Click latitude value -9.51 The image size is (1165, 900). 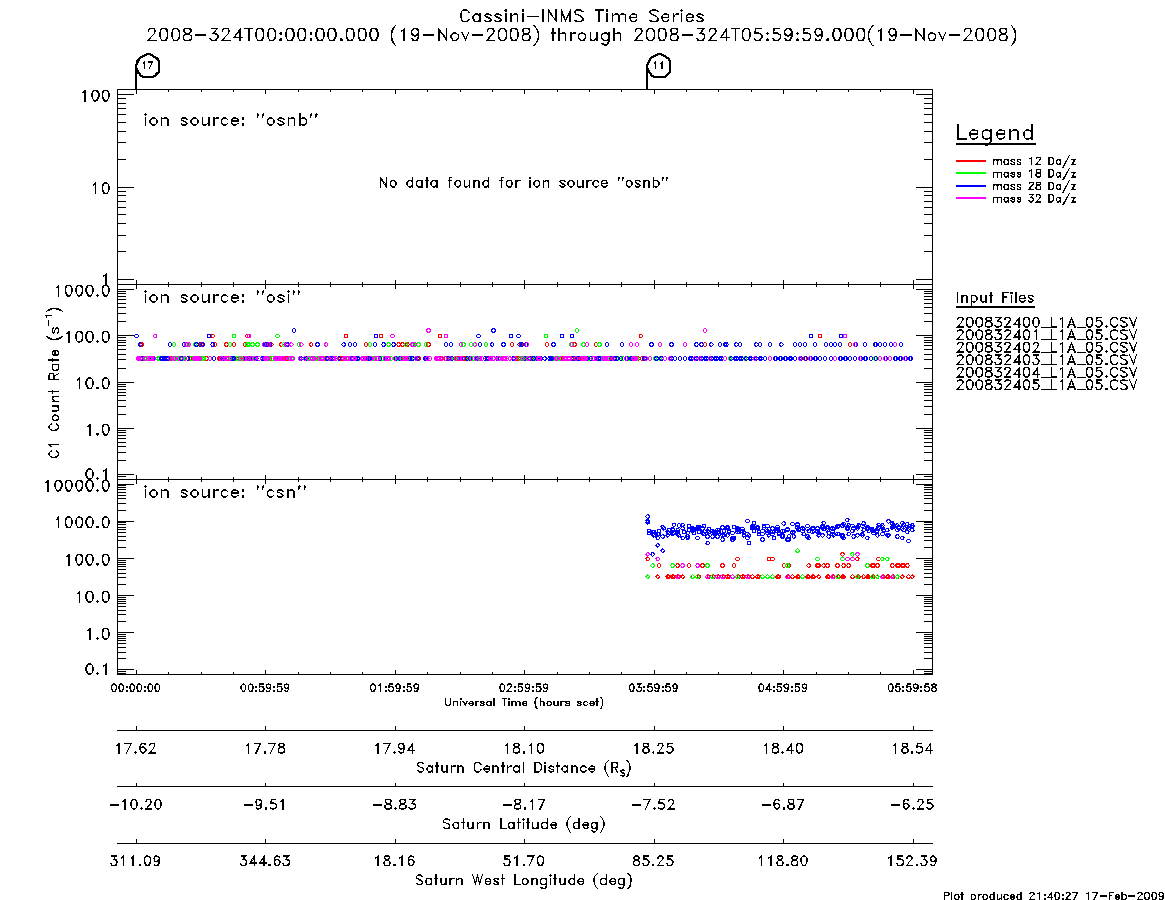(x=265, y=805)
